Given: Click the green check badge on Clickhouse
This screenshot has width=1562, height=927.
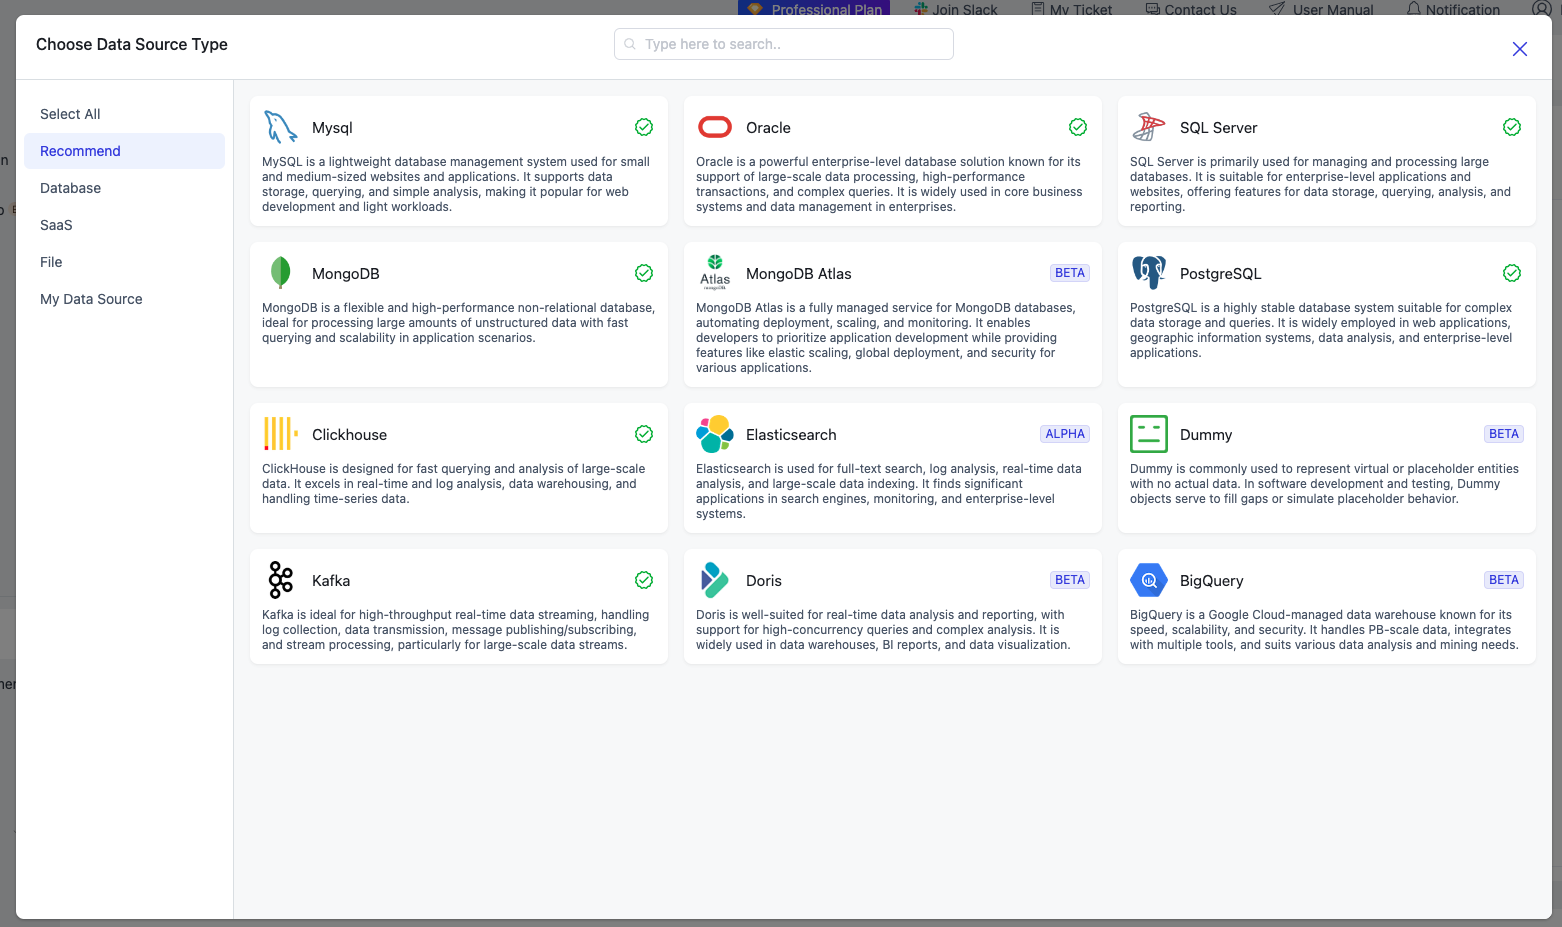Looking at the screenshot, I should (644, 434).
